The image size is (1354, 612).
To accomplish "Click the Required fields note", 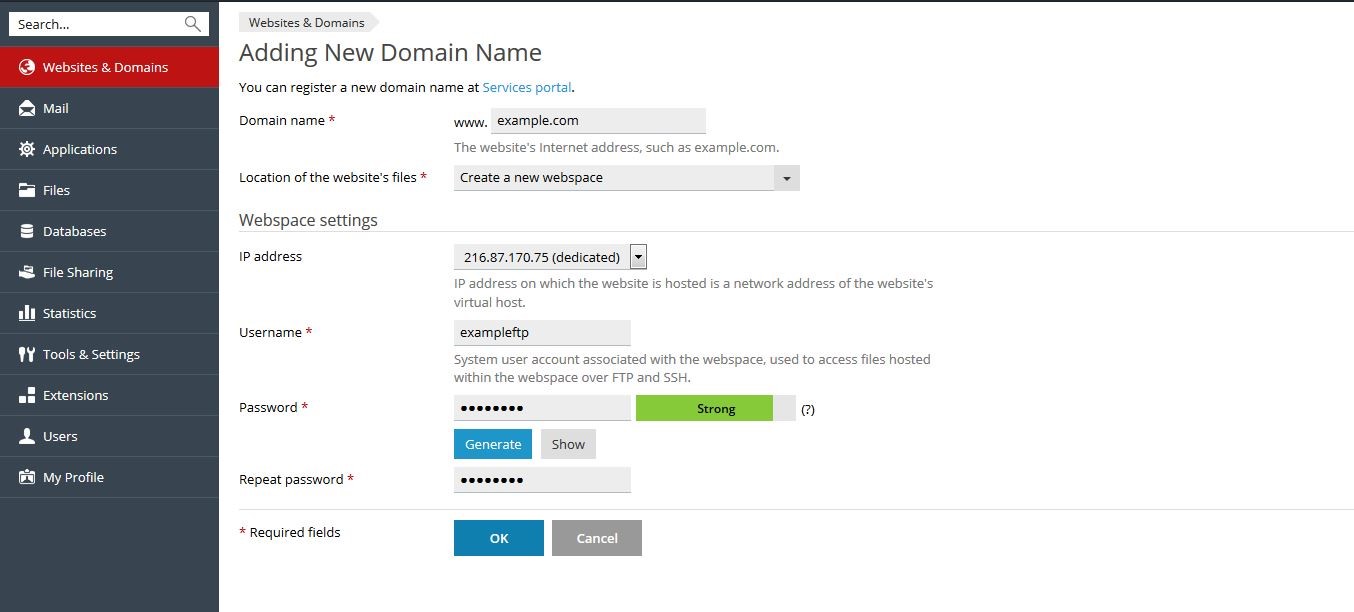I will click(290, 532).
